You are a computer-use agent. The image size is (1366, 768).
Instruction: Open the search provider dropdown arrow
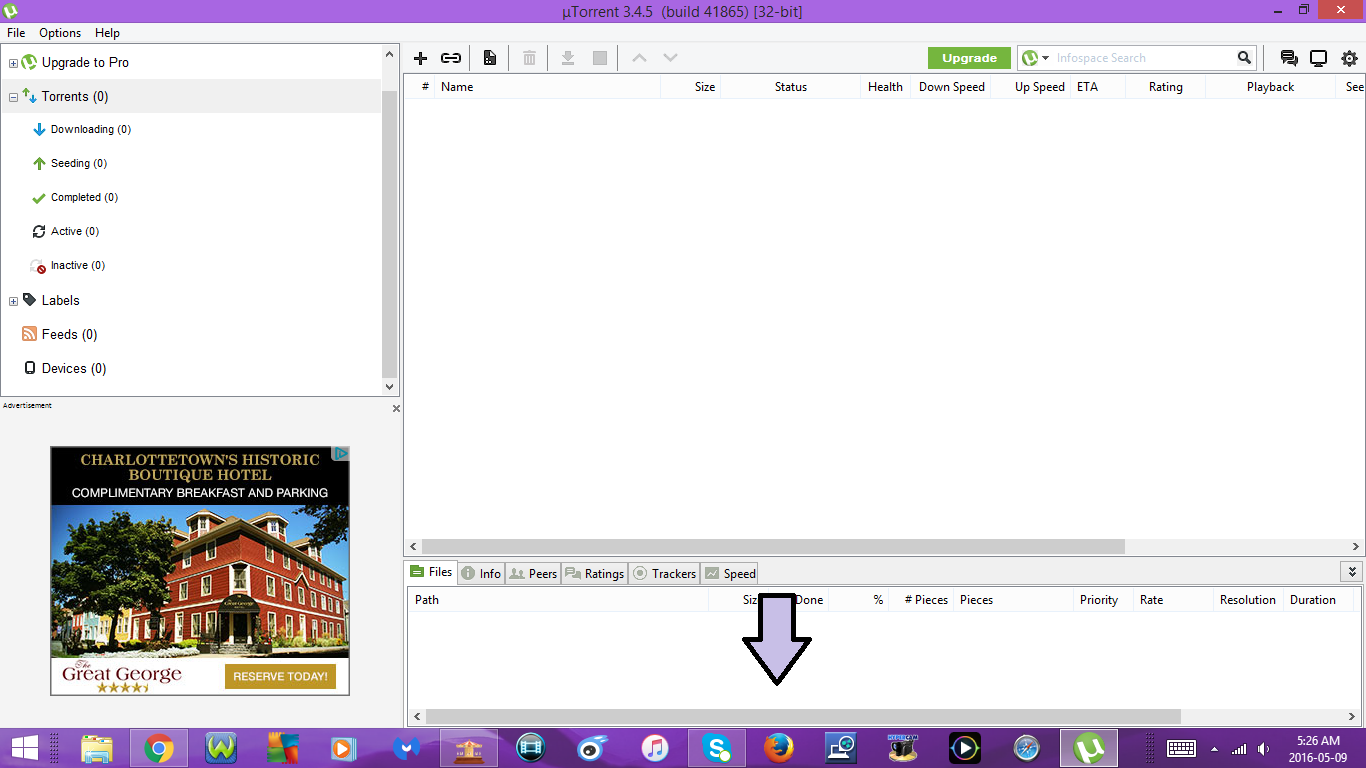point(1045,59)
